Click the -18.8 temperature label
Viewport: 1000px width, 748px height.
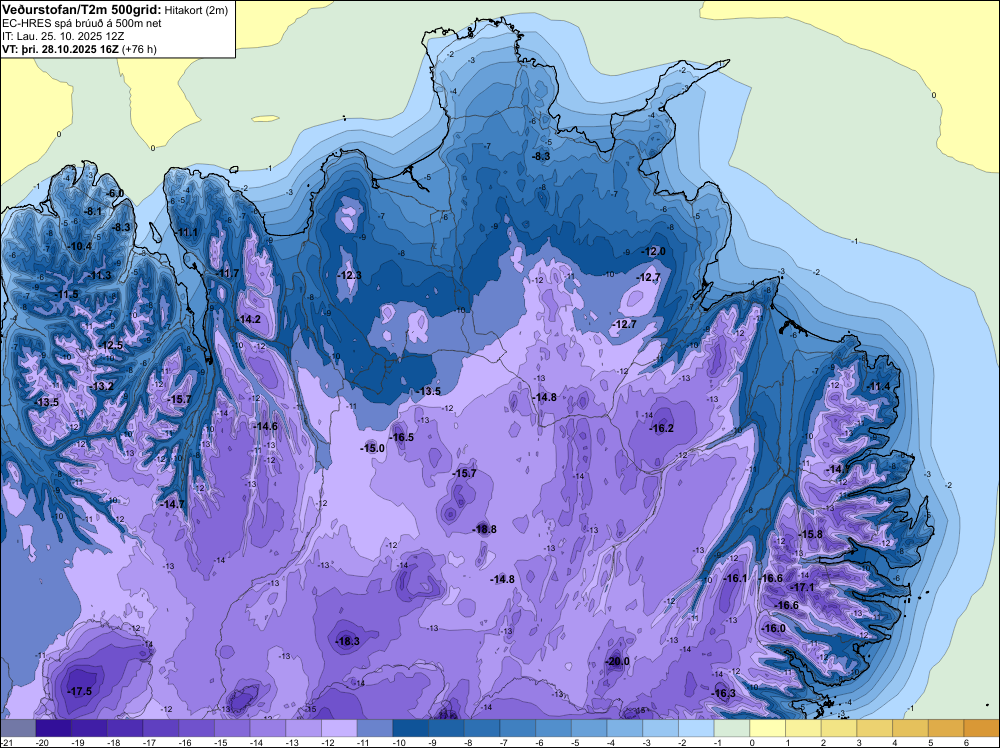click(x=485, y=529)
